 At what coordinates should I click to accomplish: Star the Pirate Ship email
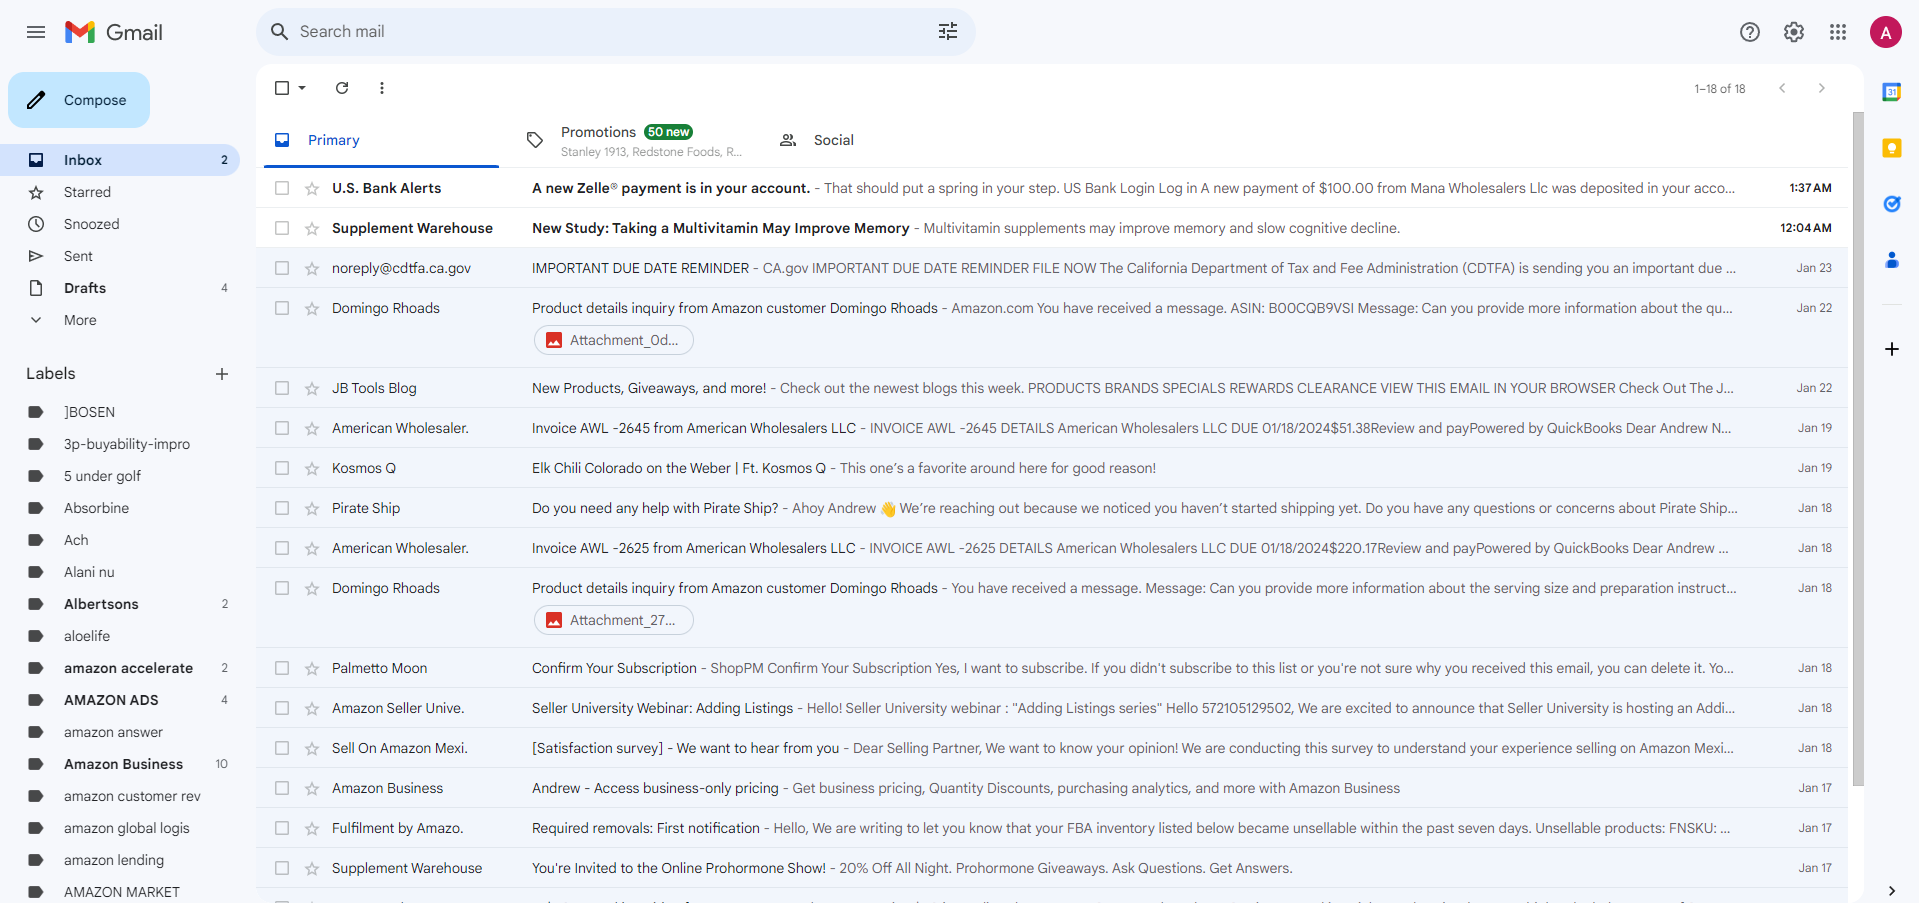[312, 508]
